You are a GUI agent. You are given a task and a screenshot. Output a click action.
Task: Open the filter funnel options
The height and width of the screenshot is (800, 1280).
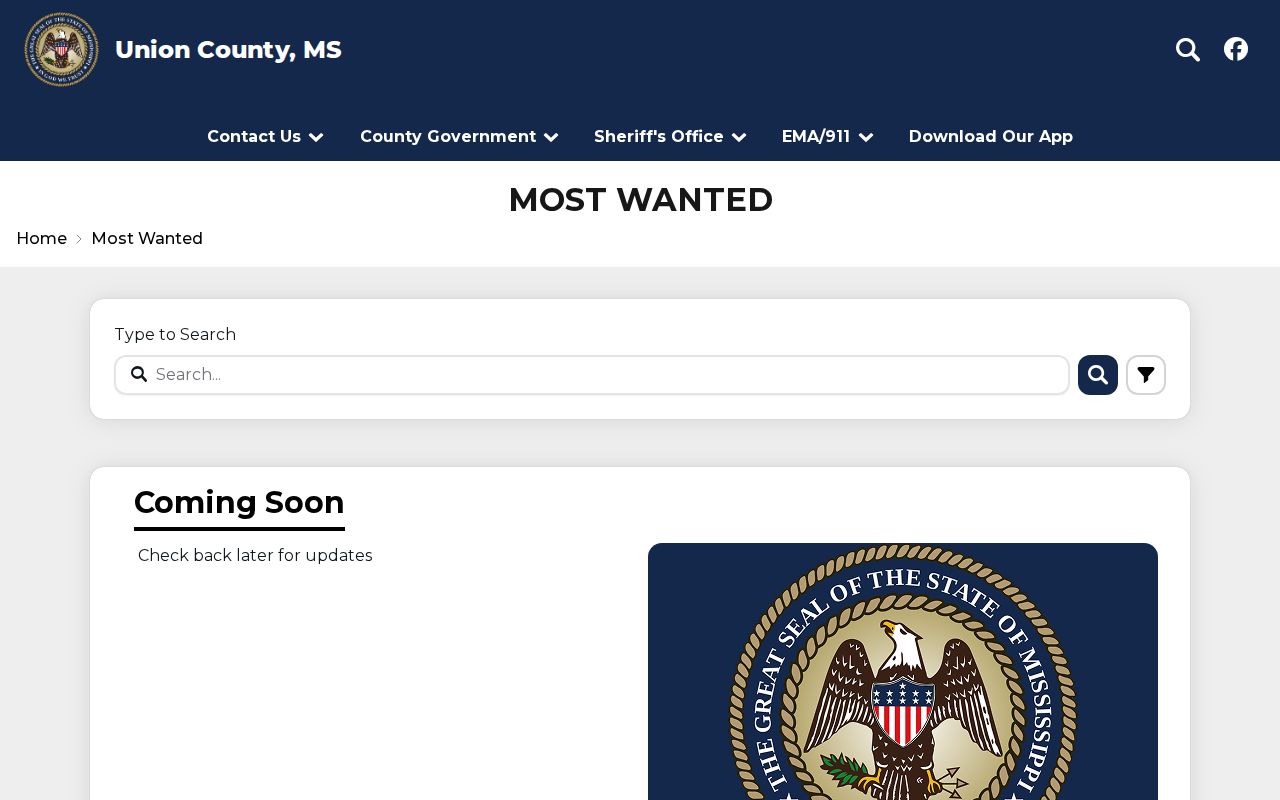[1146, 375]
